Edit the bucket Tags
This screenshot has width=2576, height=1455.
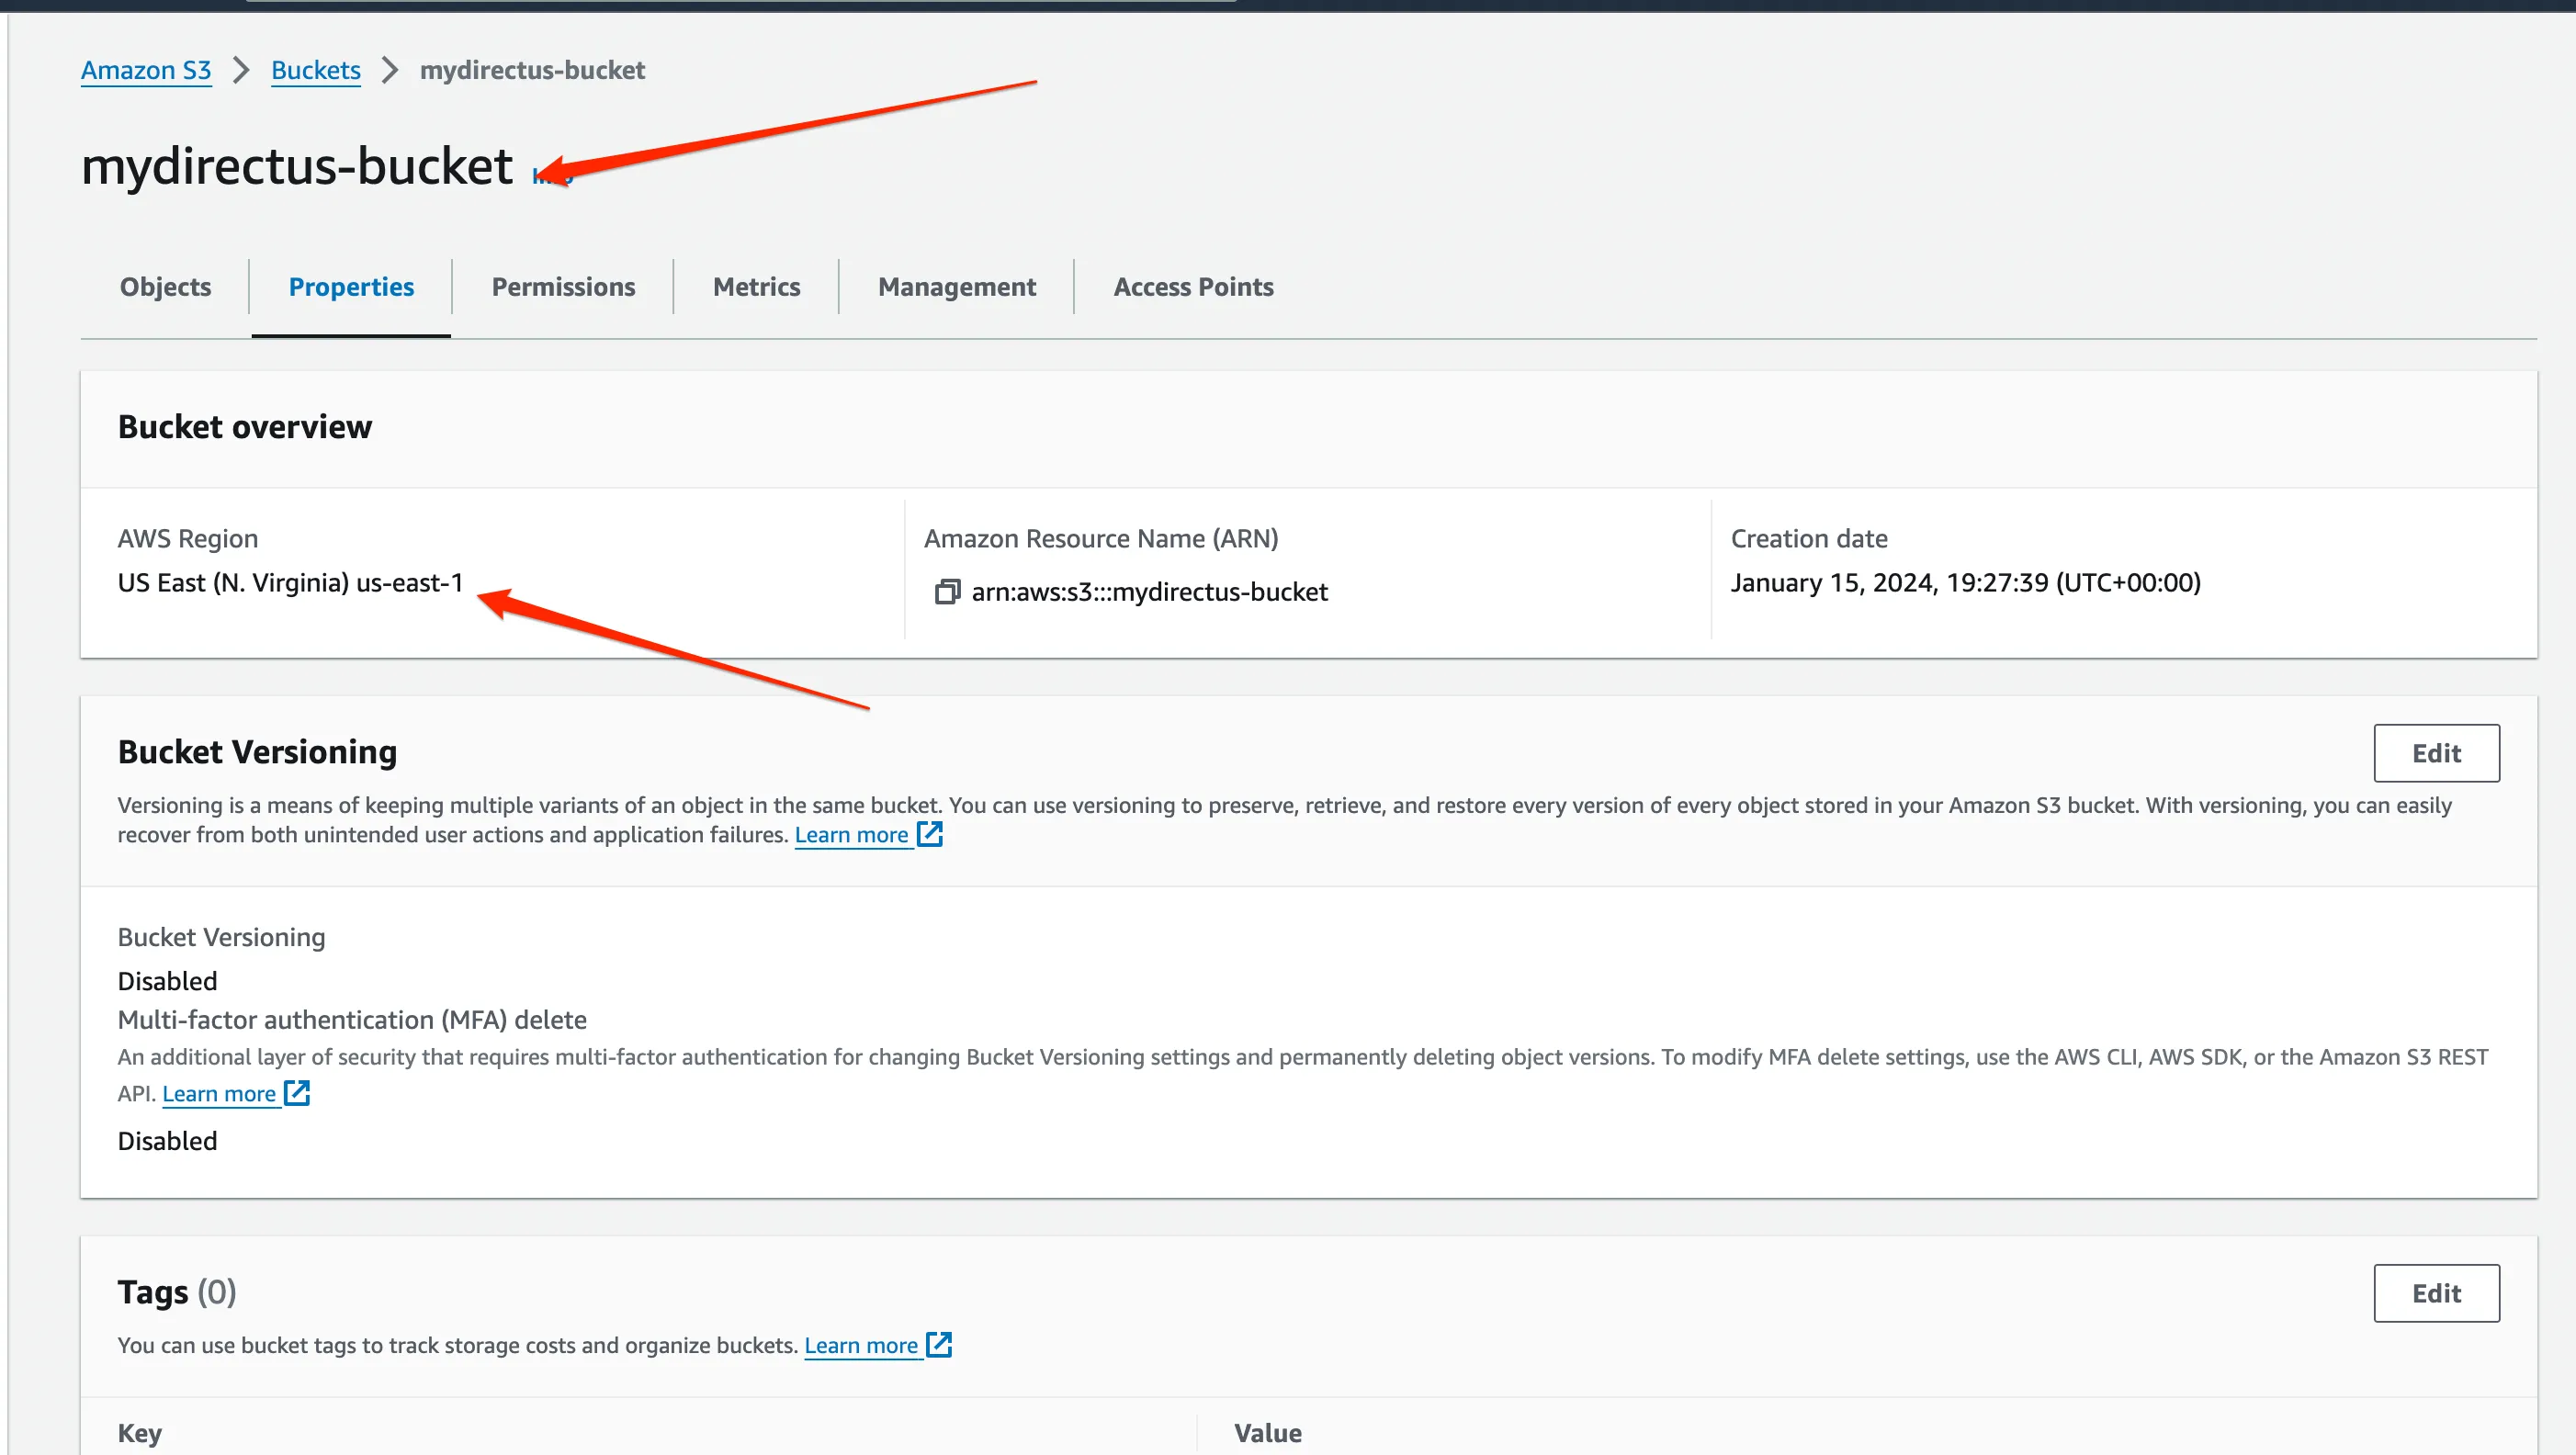[x=2437, y=1292]
